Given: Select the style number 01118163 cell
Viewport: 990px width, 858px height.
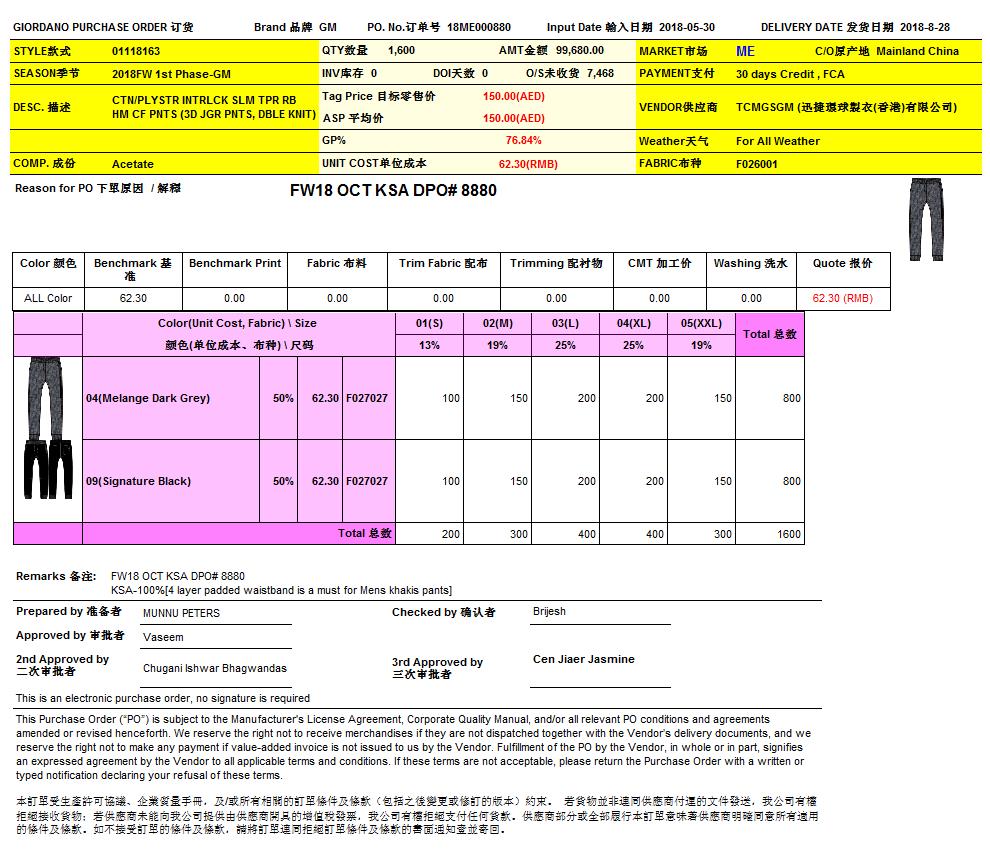Looking at the screenshot, I should [136, 51].
